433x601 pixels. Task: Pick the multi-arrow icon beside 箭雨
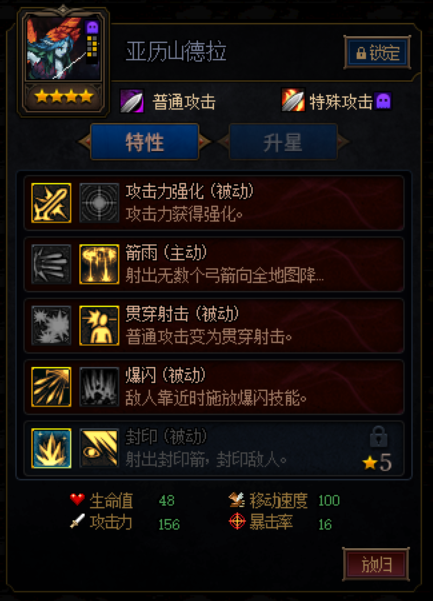pyautogui.click(x=51, y=264)
